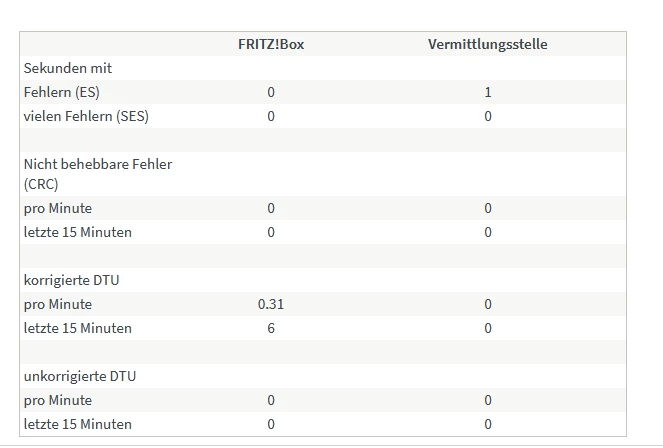Select the value 6 for corrected DTU
The width and height of the screenshot is (663, 448).
click(x=270, y=328)
